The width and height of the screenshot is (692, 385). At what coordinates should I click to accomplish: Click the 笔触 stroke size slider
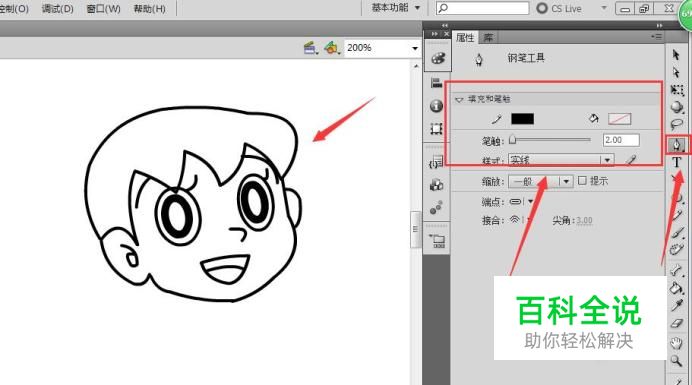coord(550,140)
